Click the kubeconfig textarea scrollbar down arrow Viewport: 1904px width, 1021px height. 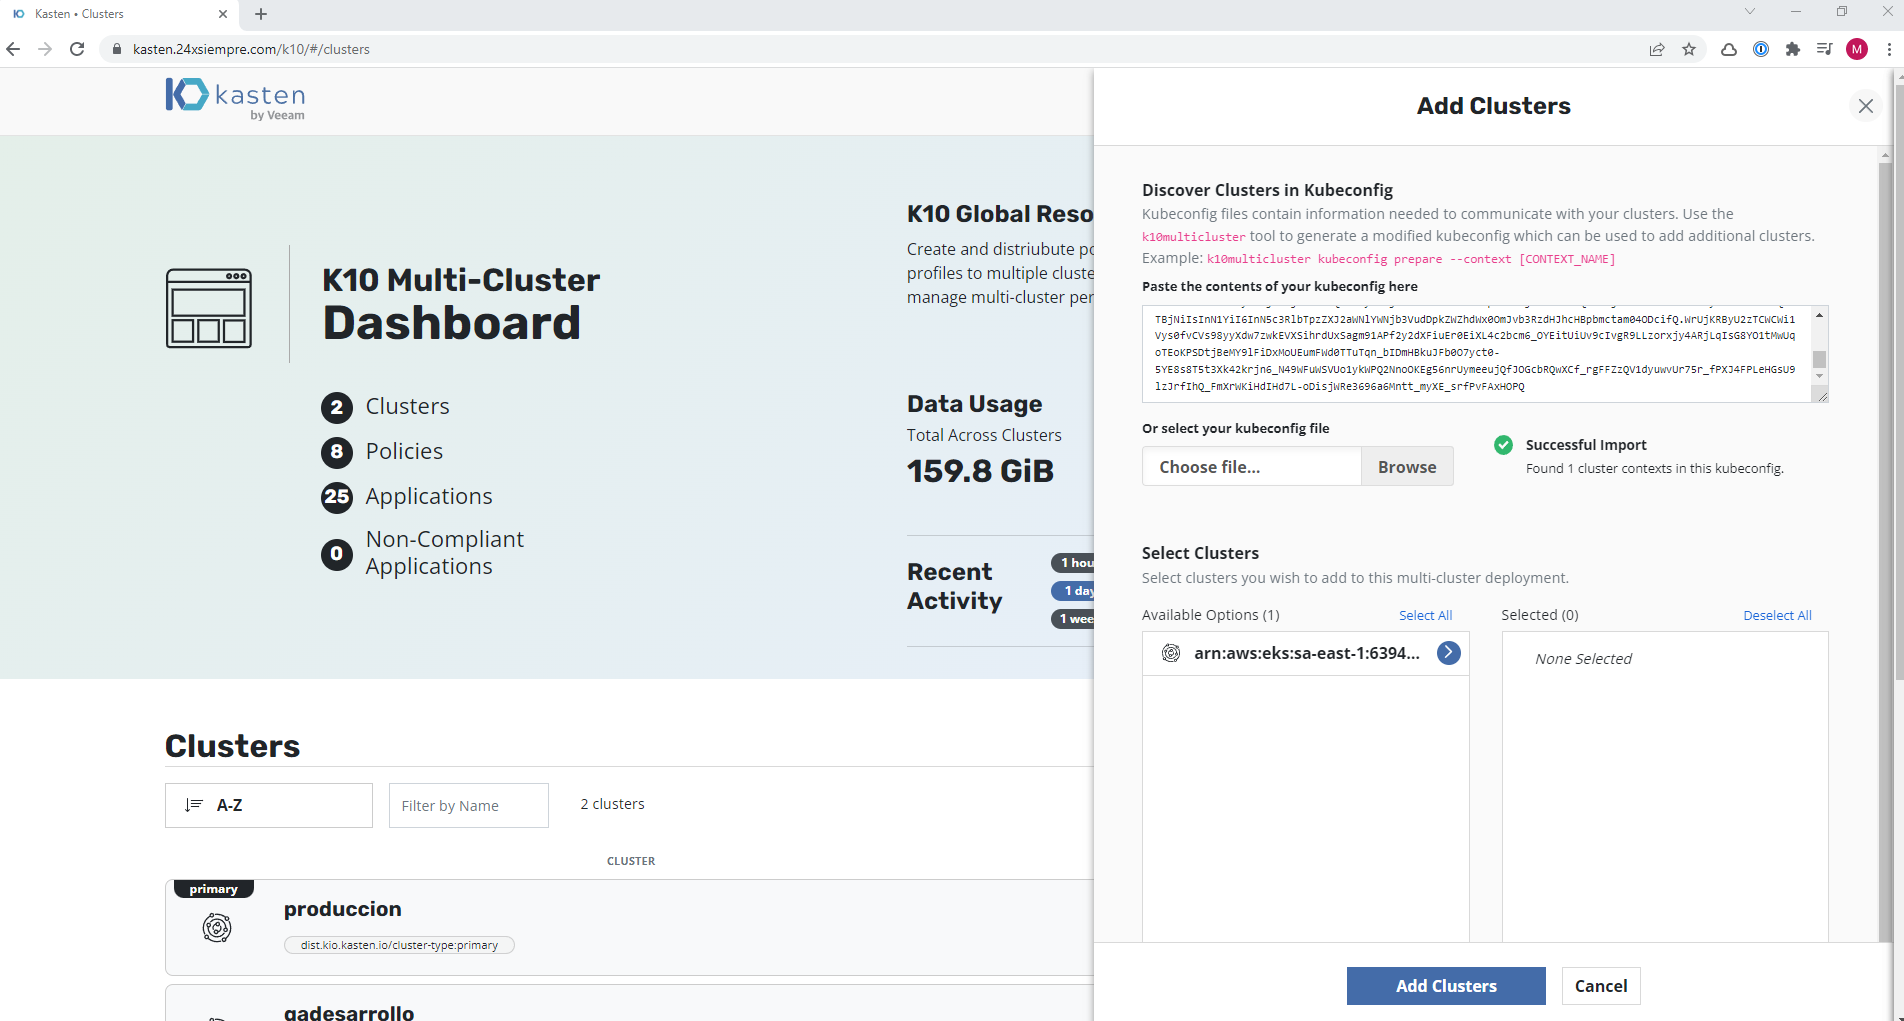1819,377
